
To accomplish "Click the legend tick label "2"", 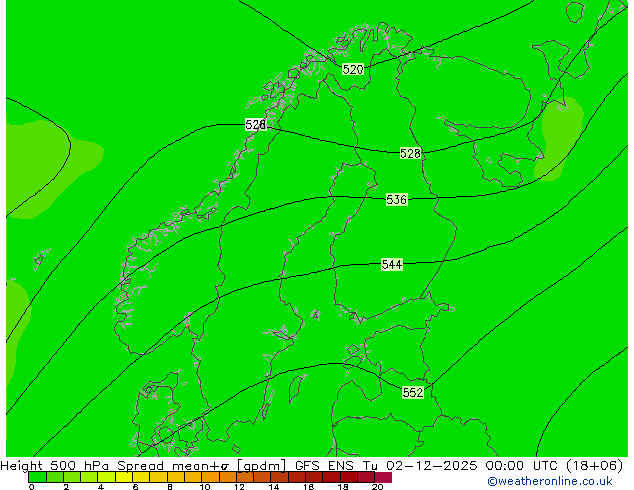I will click(66, 487).
